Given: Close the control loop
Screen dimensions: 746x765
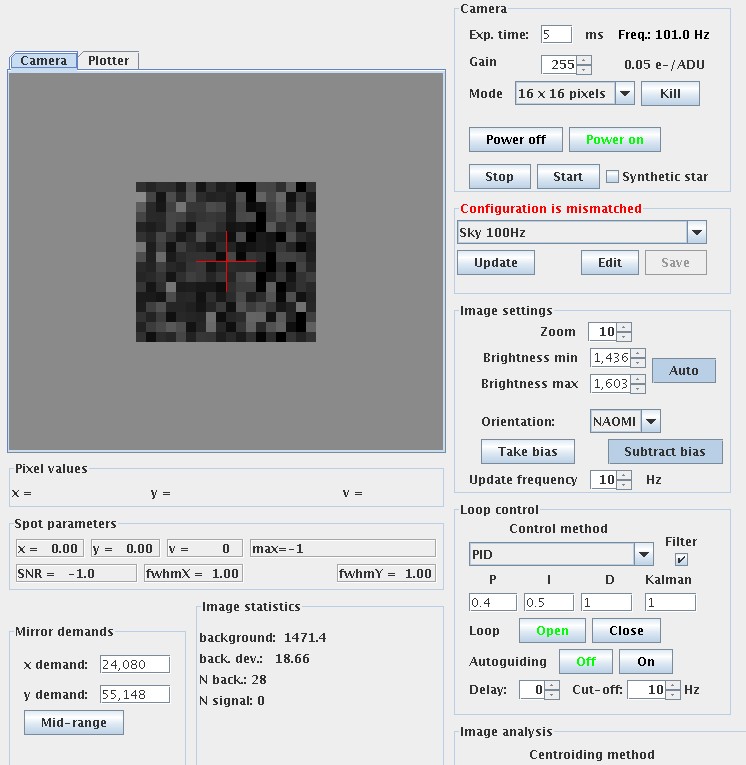Looking at the screenshot, I should click(626, 631).
